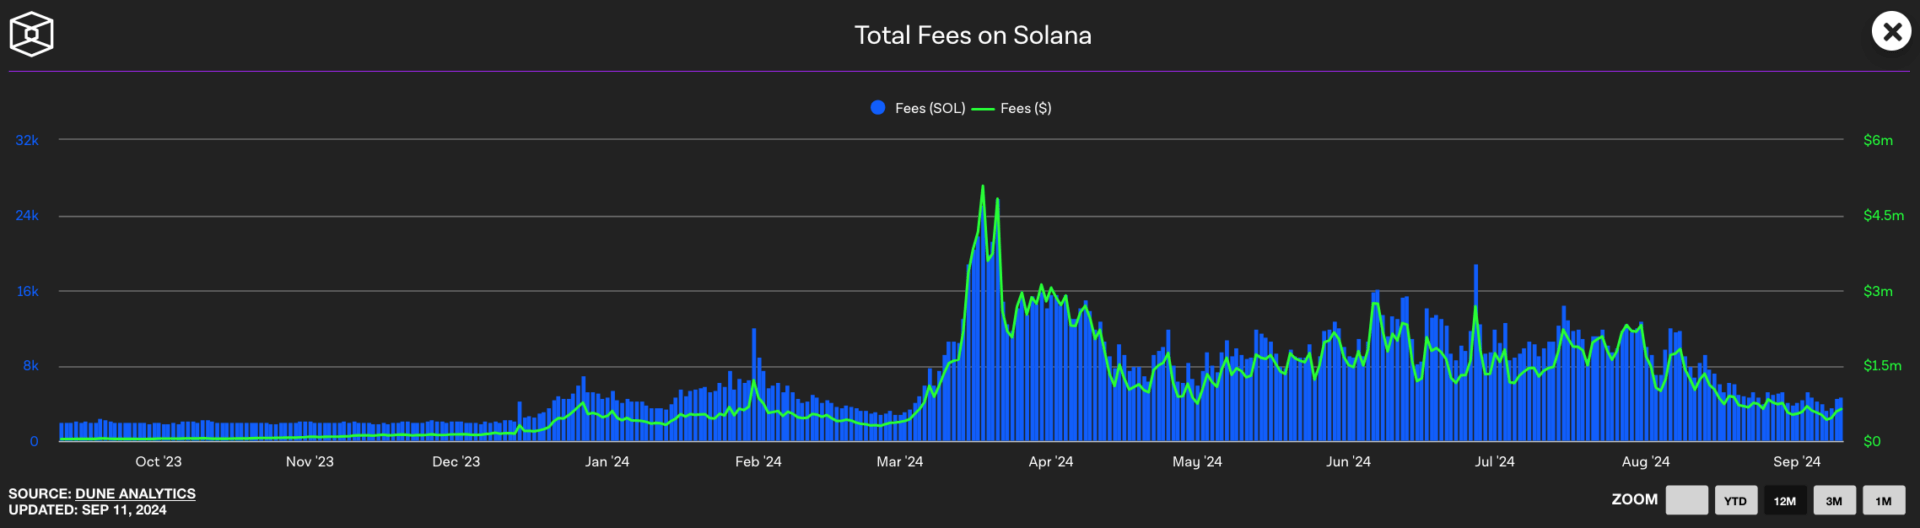Click the Updated Sep 11, 2024 text
The image size is (1920, 528).
[88, 510]
